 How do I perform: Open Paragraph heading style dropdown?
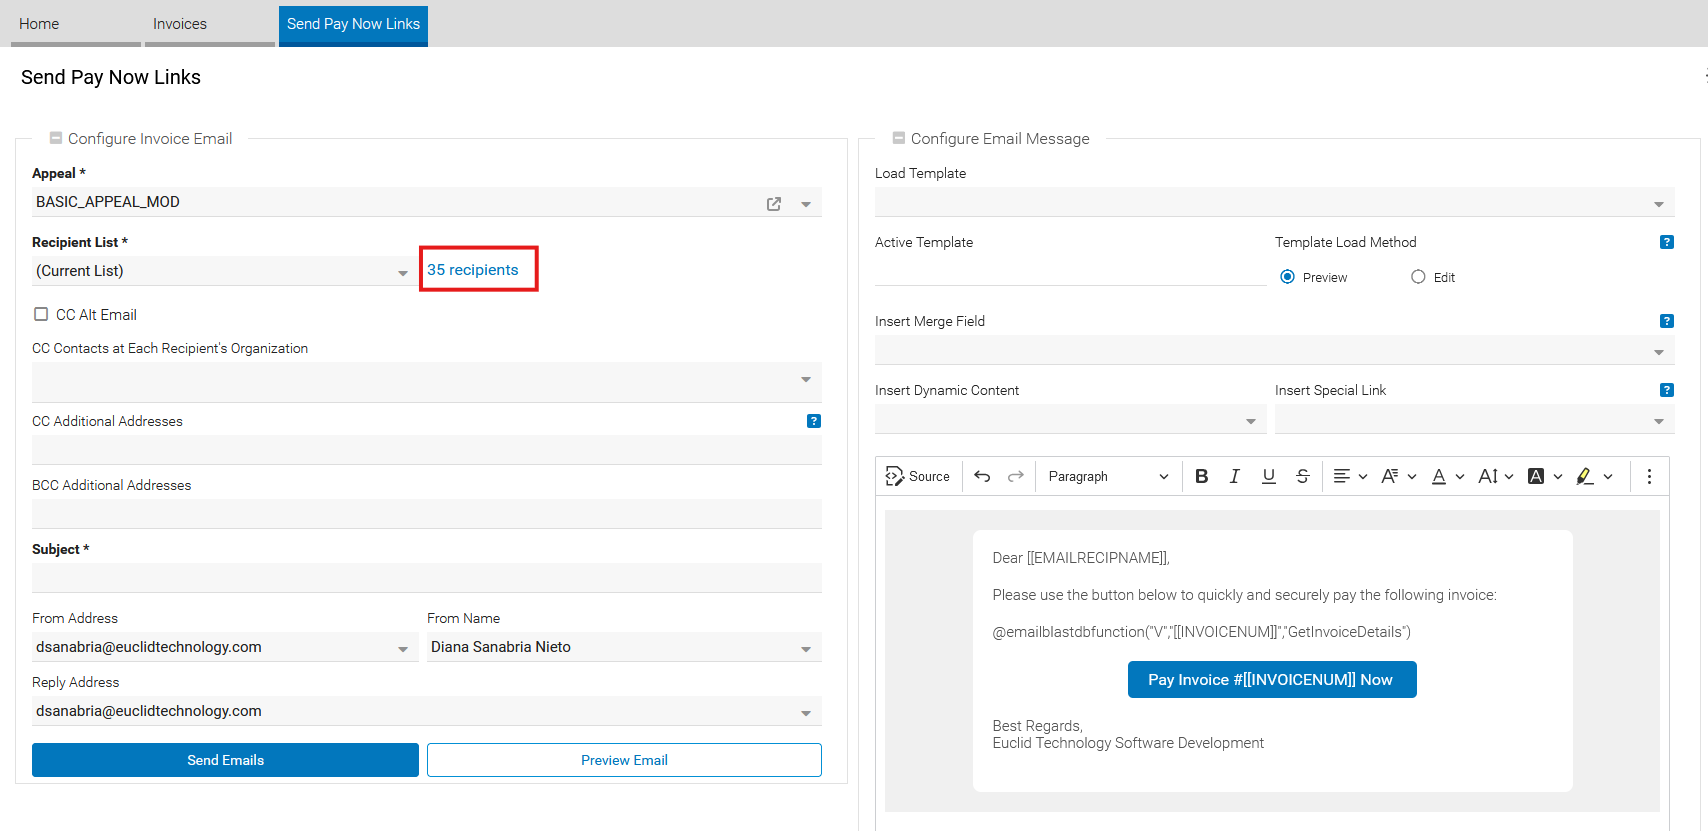[1107, 476]
